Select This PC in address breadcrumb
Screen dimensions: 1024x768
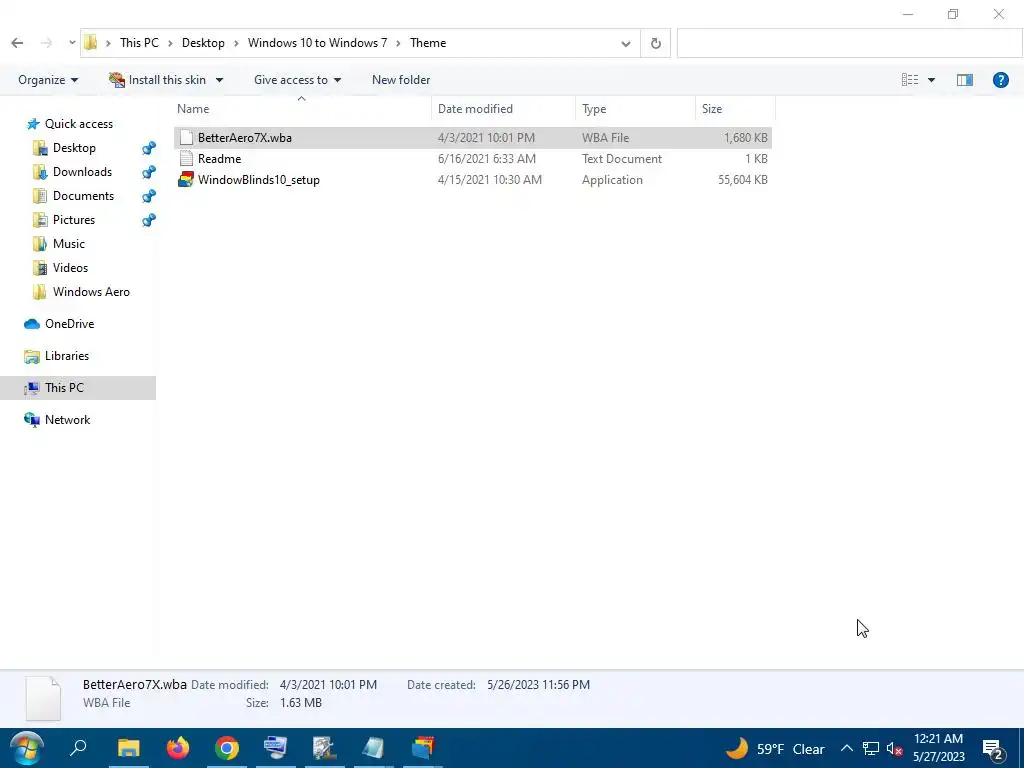pyautogui.click(x=139, y=43)
